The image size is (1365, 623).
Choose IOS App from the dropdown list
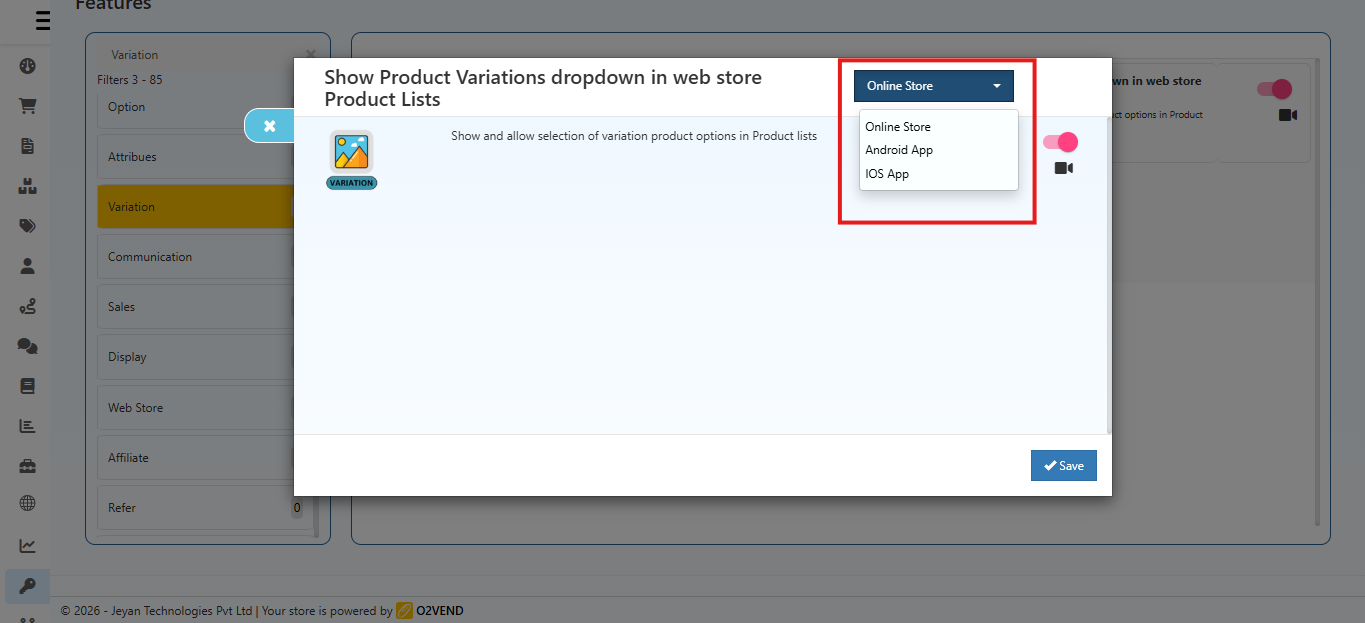pyautogui.click(x=887, y=173)
